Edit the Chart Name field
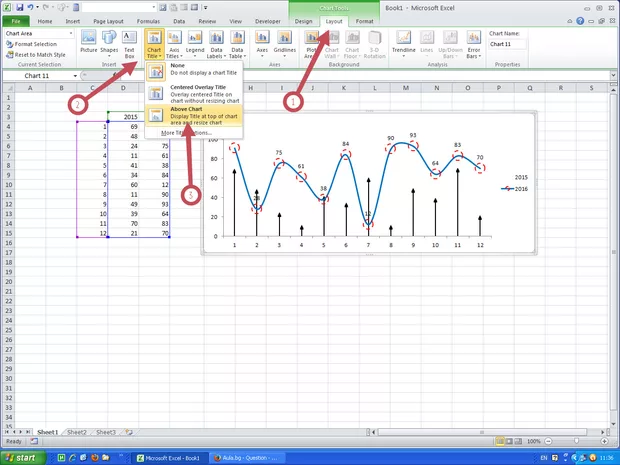This screenshot has height=465, width=620. 507,44
